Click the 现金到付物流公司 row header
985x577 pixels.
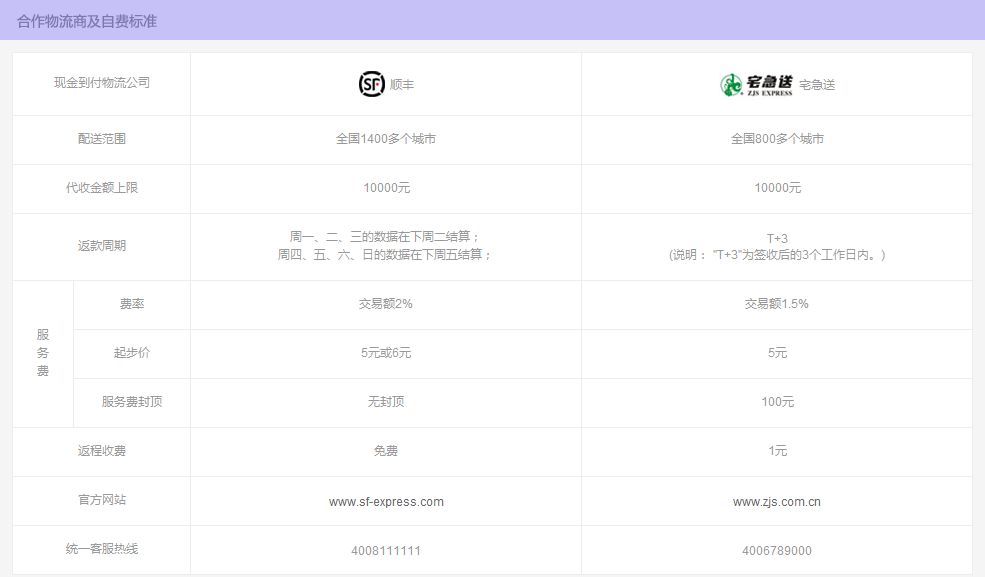pos(102,83)
